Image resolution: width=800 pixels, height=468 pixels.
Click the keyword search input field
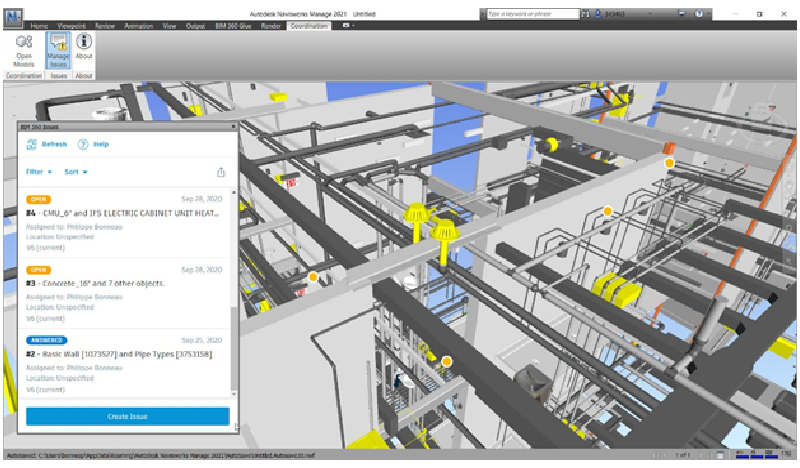coord(533,15)
